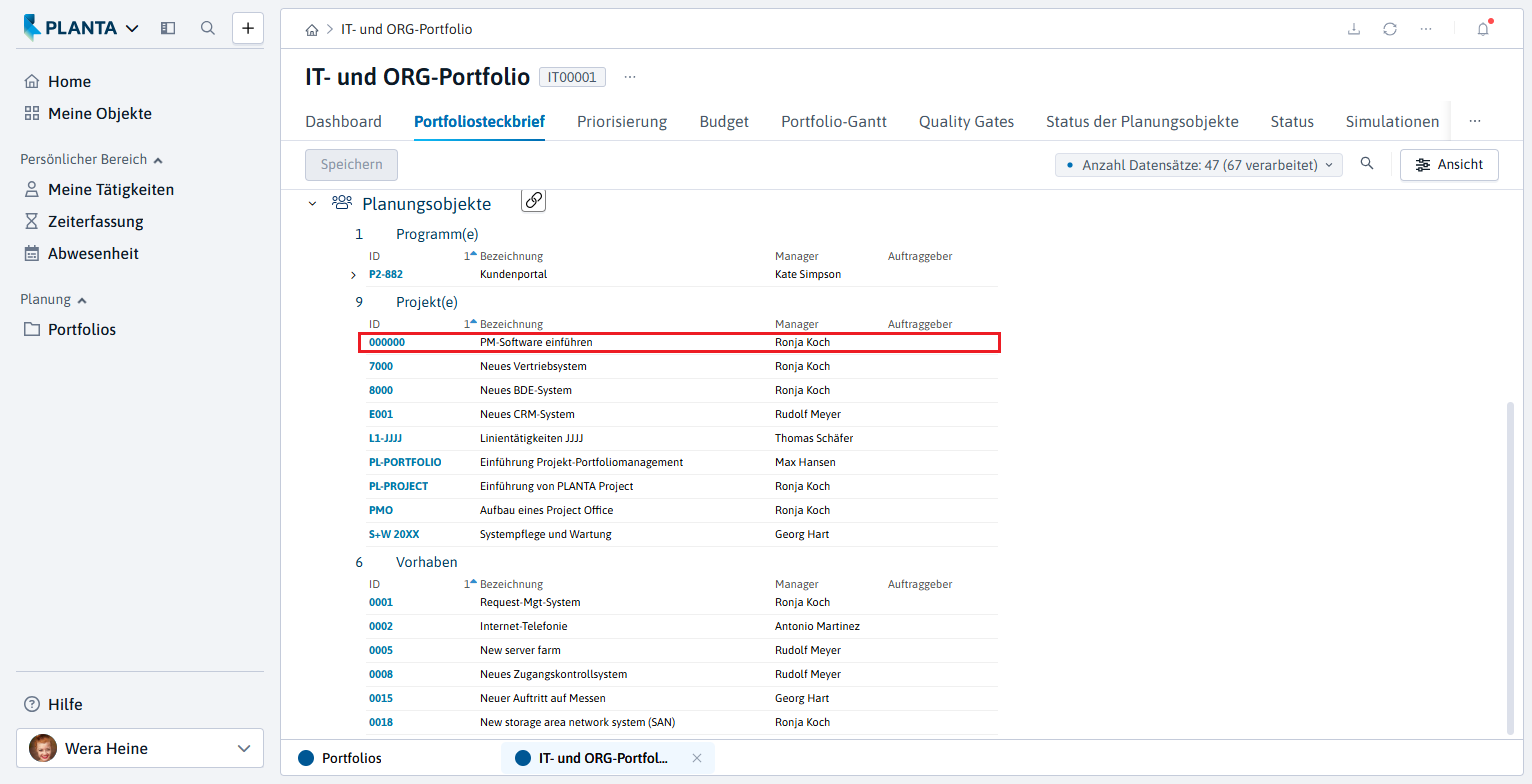Switch to the Priorisierung tab
The height and width of the screenshot is (784, 1532).
622,121
